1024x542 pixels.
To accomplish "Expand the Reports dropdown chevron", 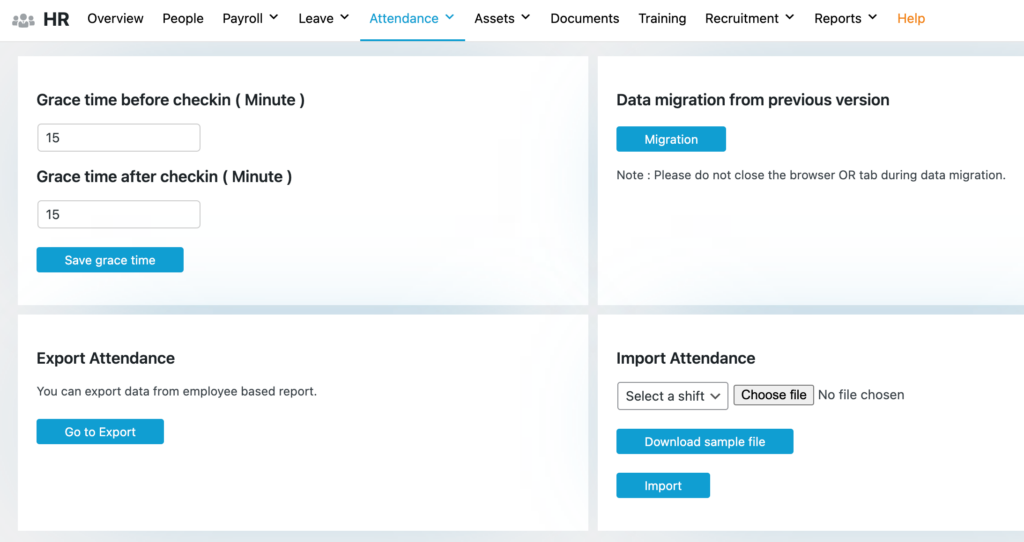I will click(872, 18).
